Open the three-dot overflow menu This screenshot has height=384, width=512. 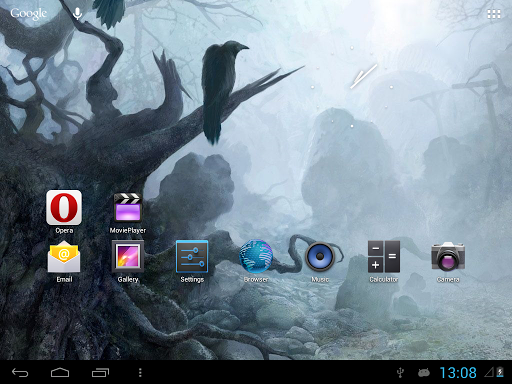(140, 373)
